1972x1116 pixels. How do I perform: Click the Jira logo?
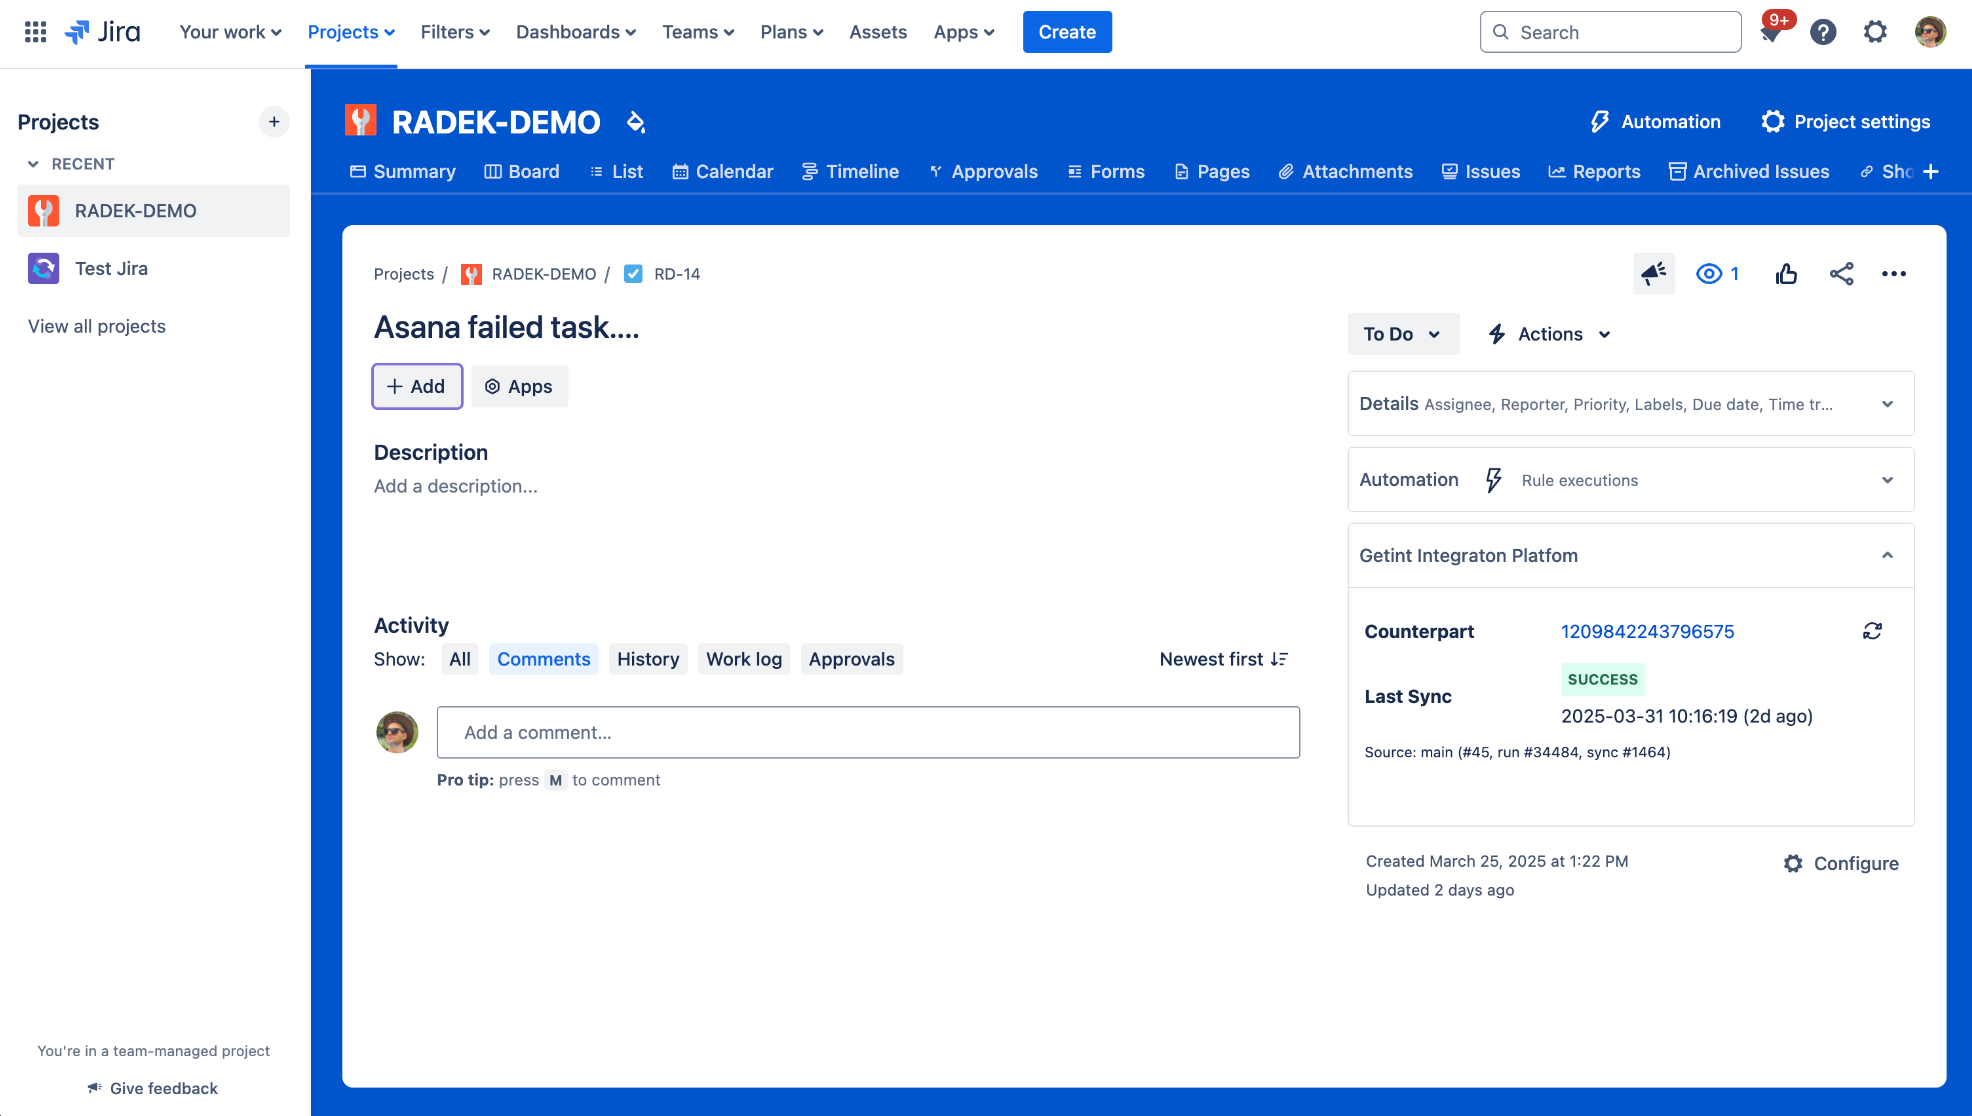(103, 32)
